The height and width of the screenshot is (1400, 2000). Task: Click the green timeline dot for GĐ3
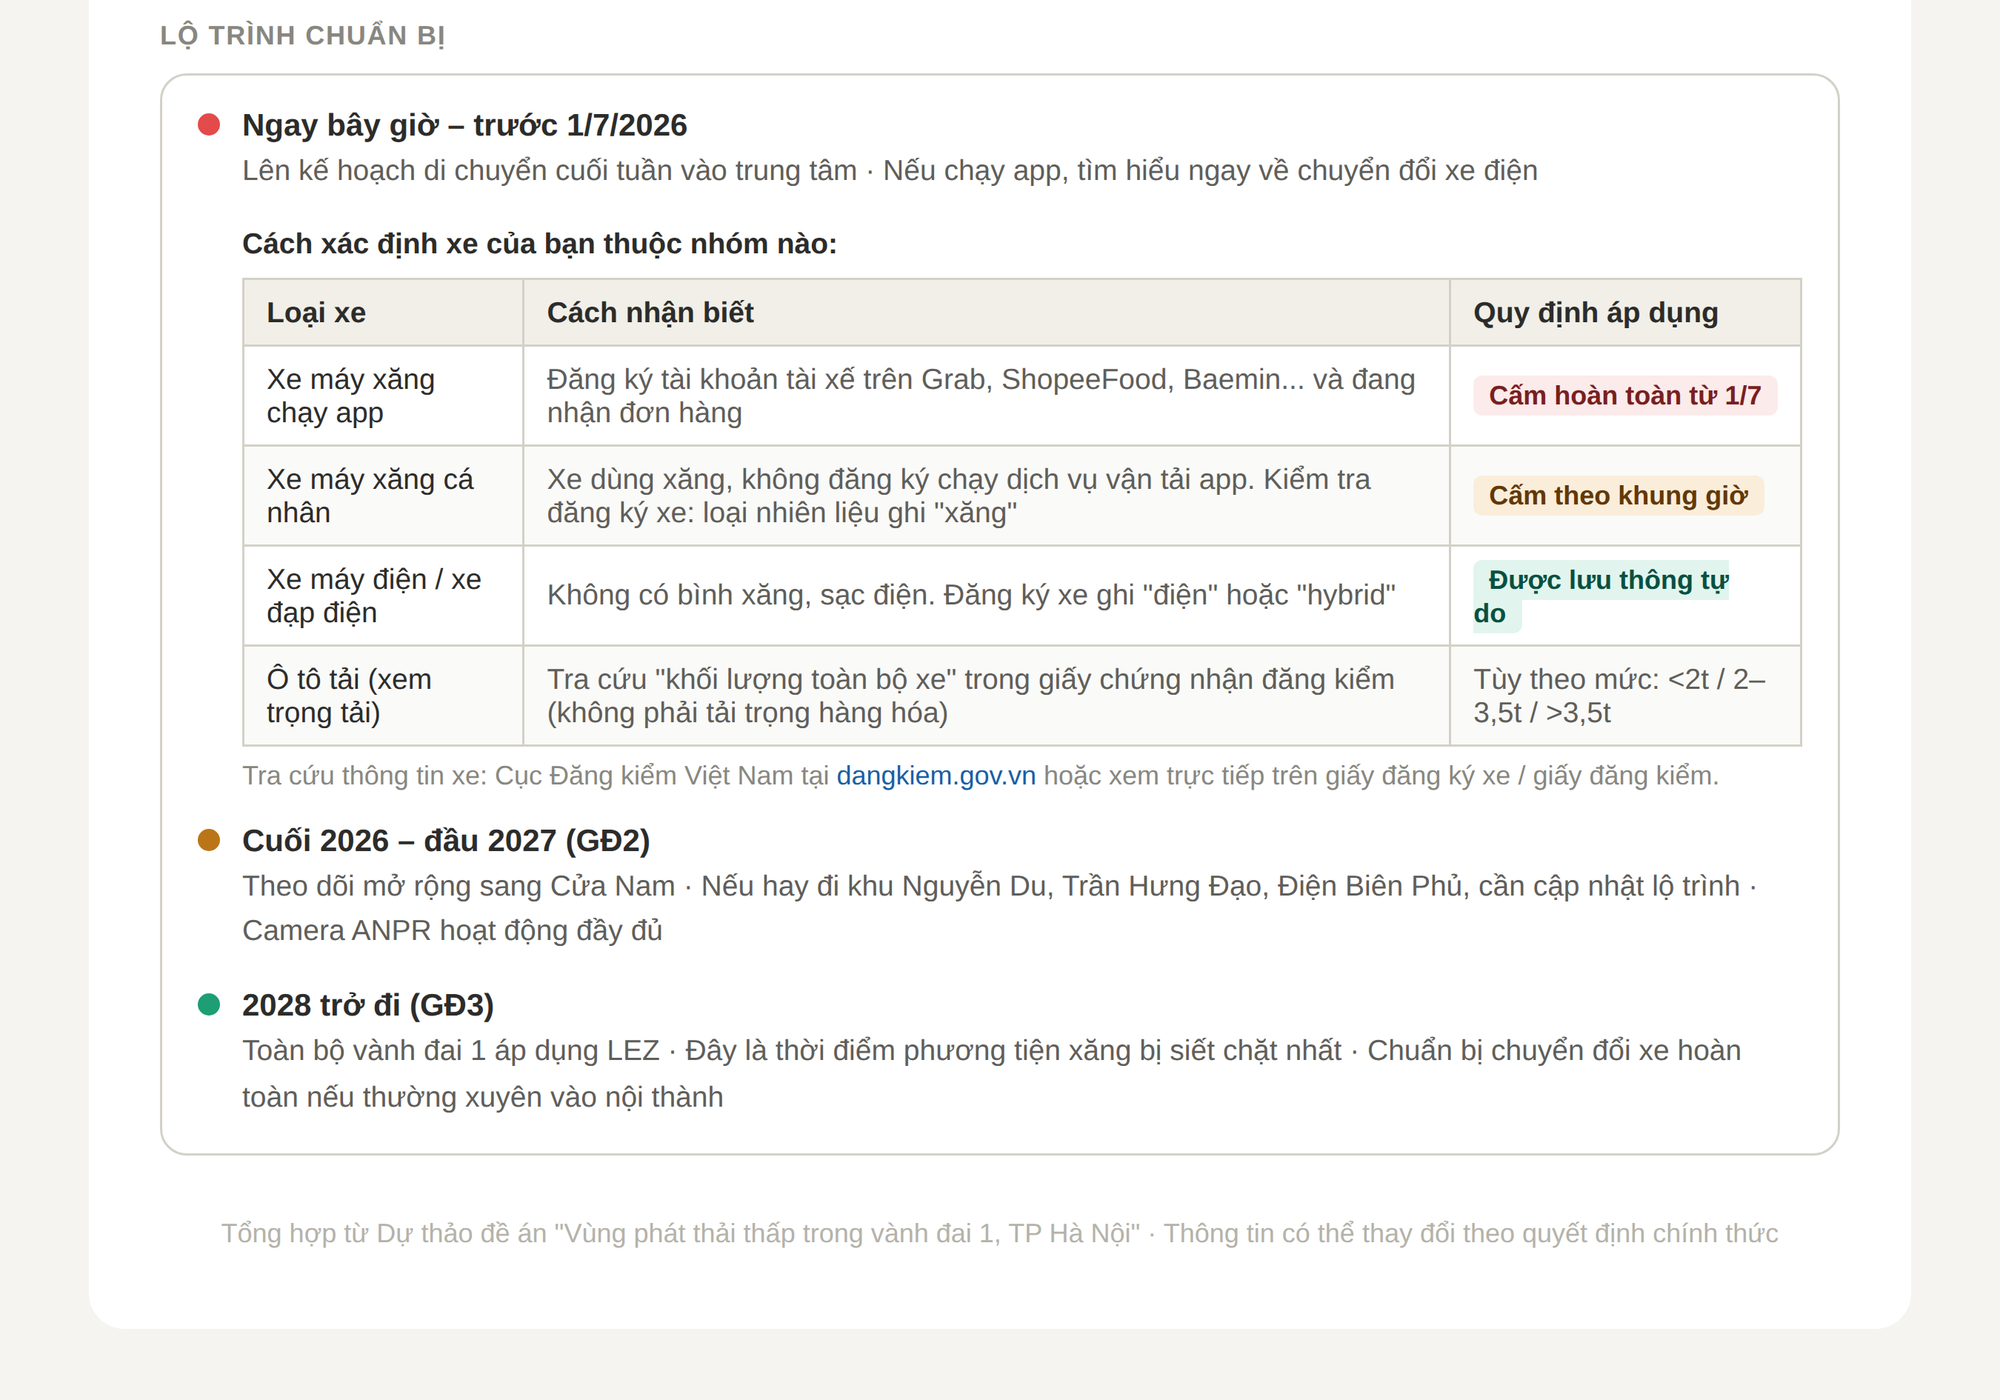(209, 1004)
